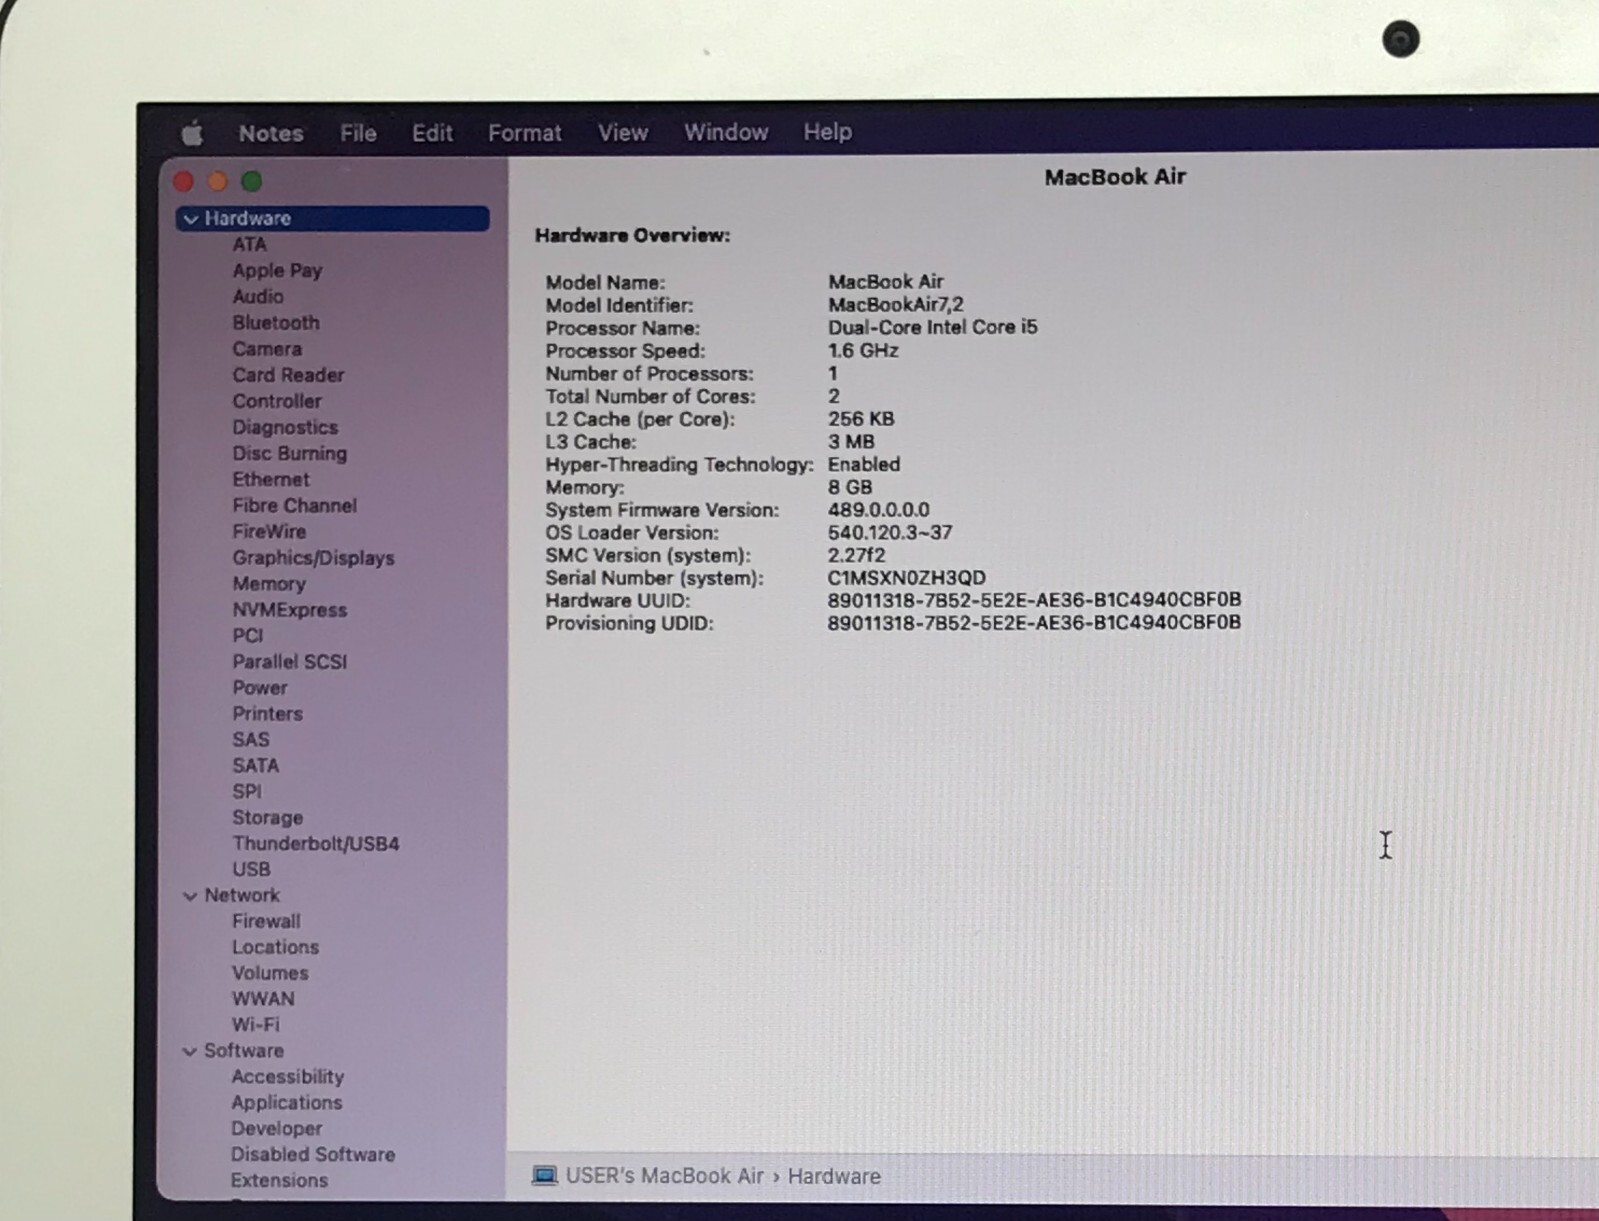The image size is (1599, 1221).
Task: Show Bluetooth information
Action: click(276, 323)
